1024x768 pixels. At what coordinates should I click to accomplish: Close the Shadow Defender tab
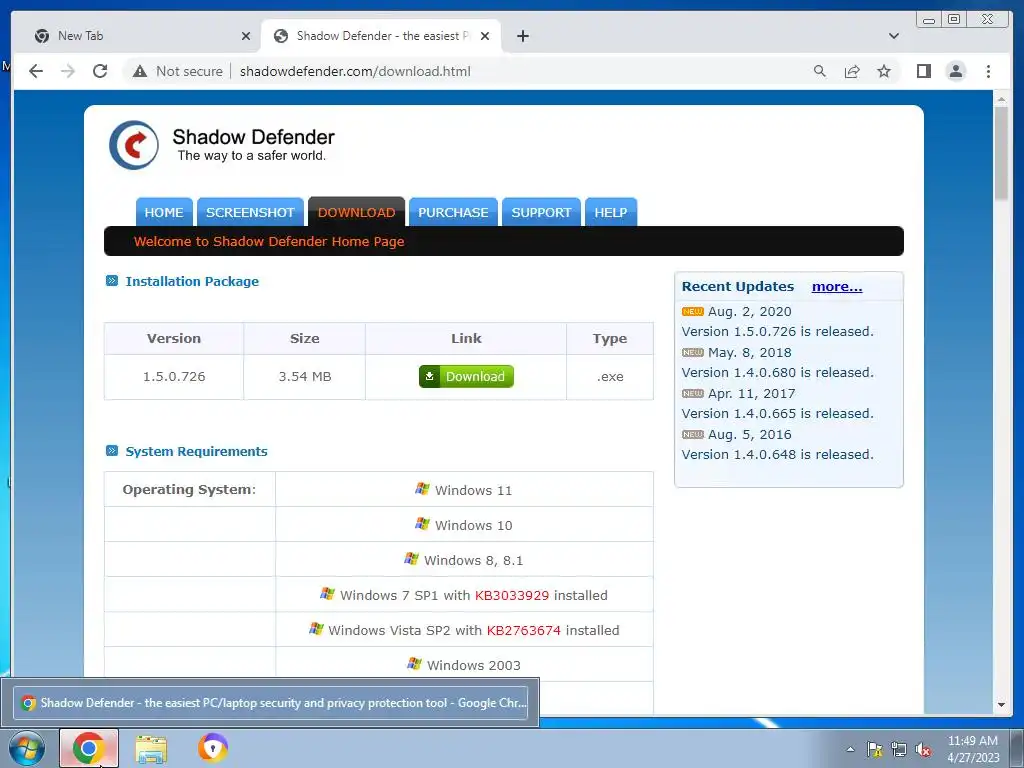pos(485,36)
